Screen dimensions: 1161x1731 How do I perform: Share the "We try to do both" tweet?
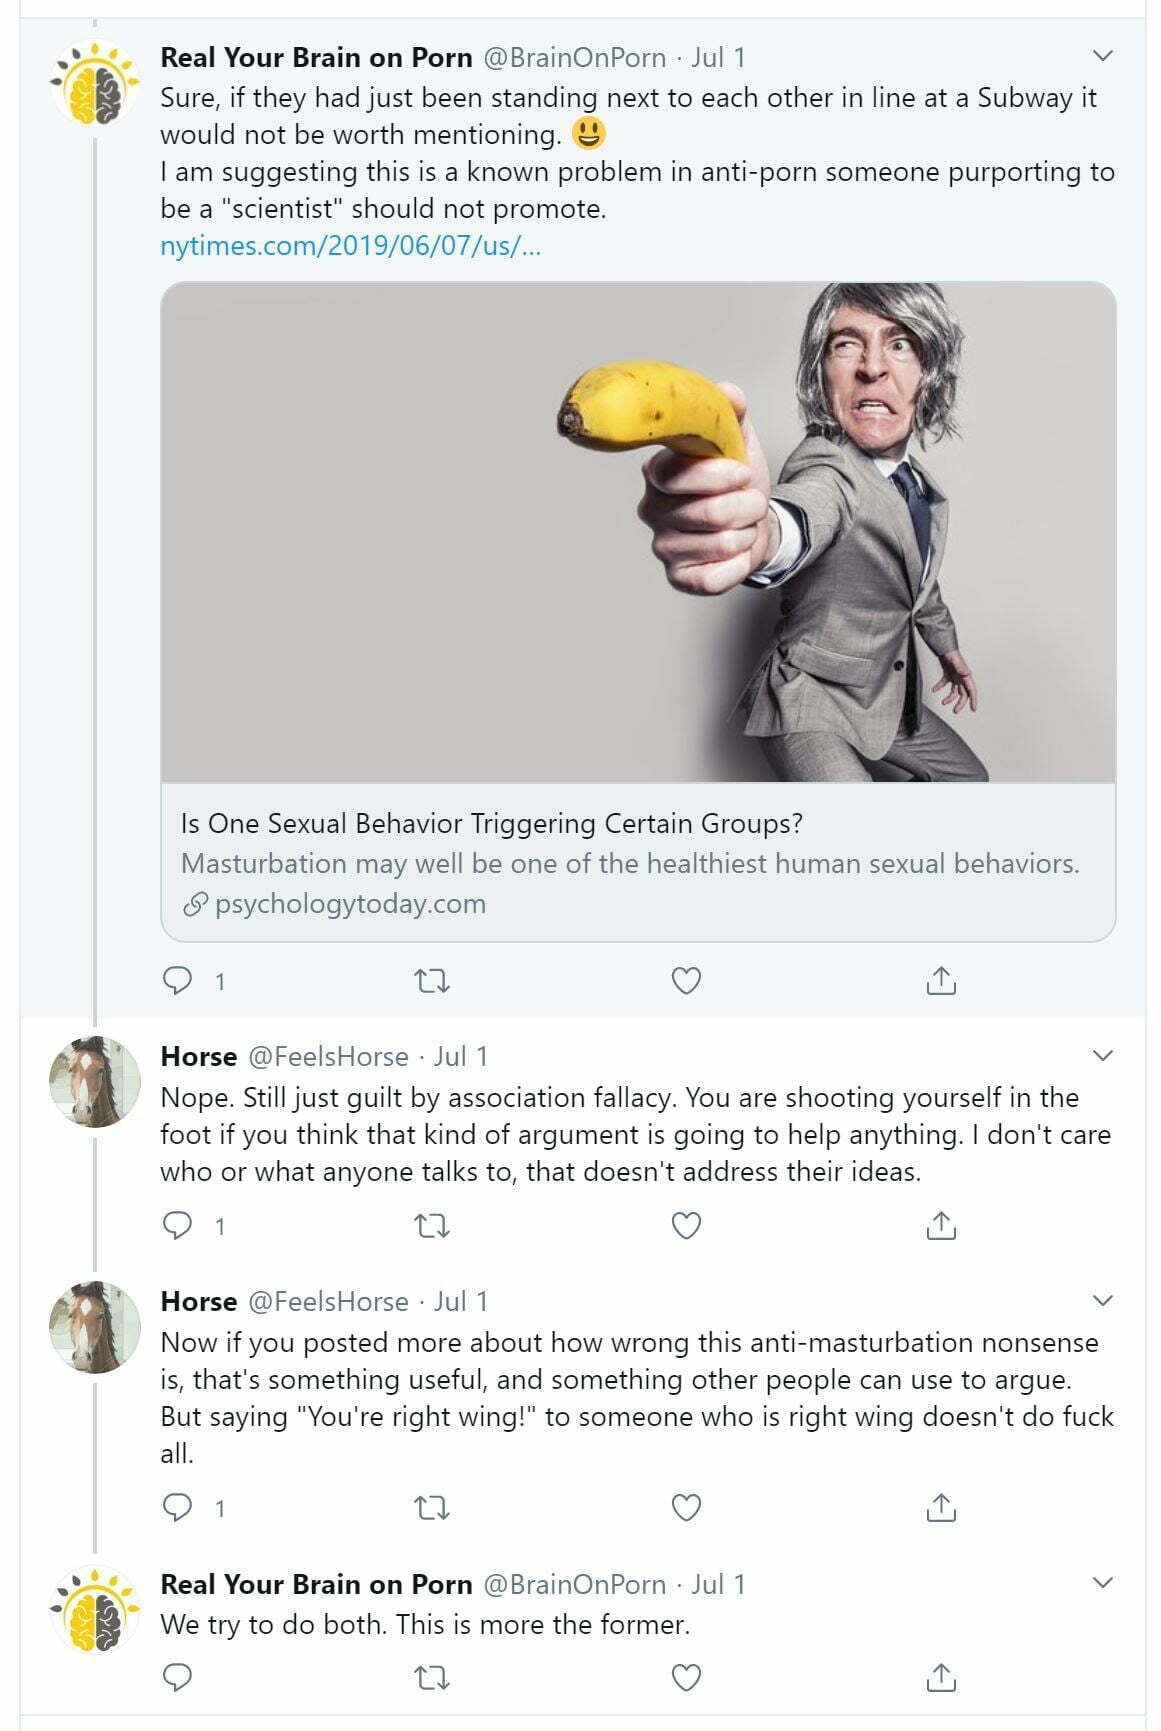(941, 1677)
